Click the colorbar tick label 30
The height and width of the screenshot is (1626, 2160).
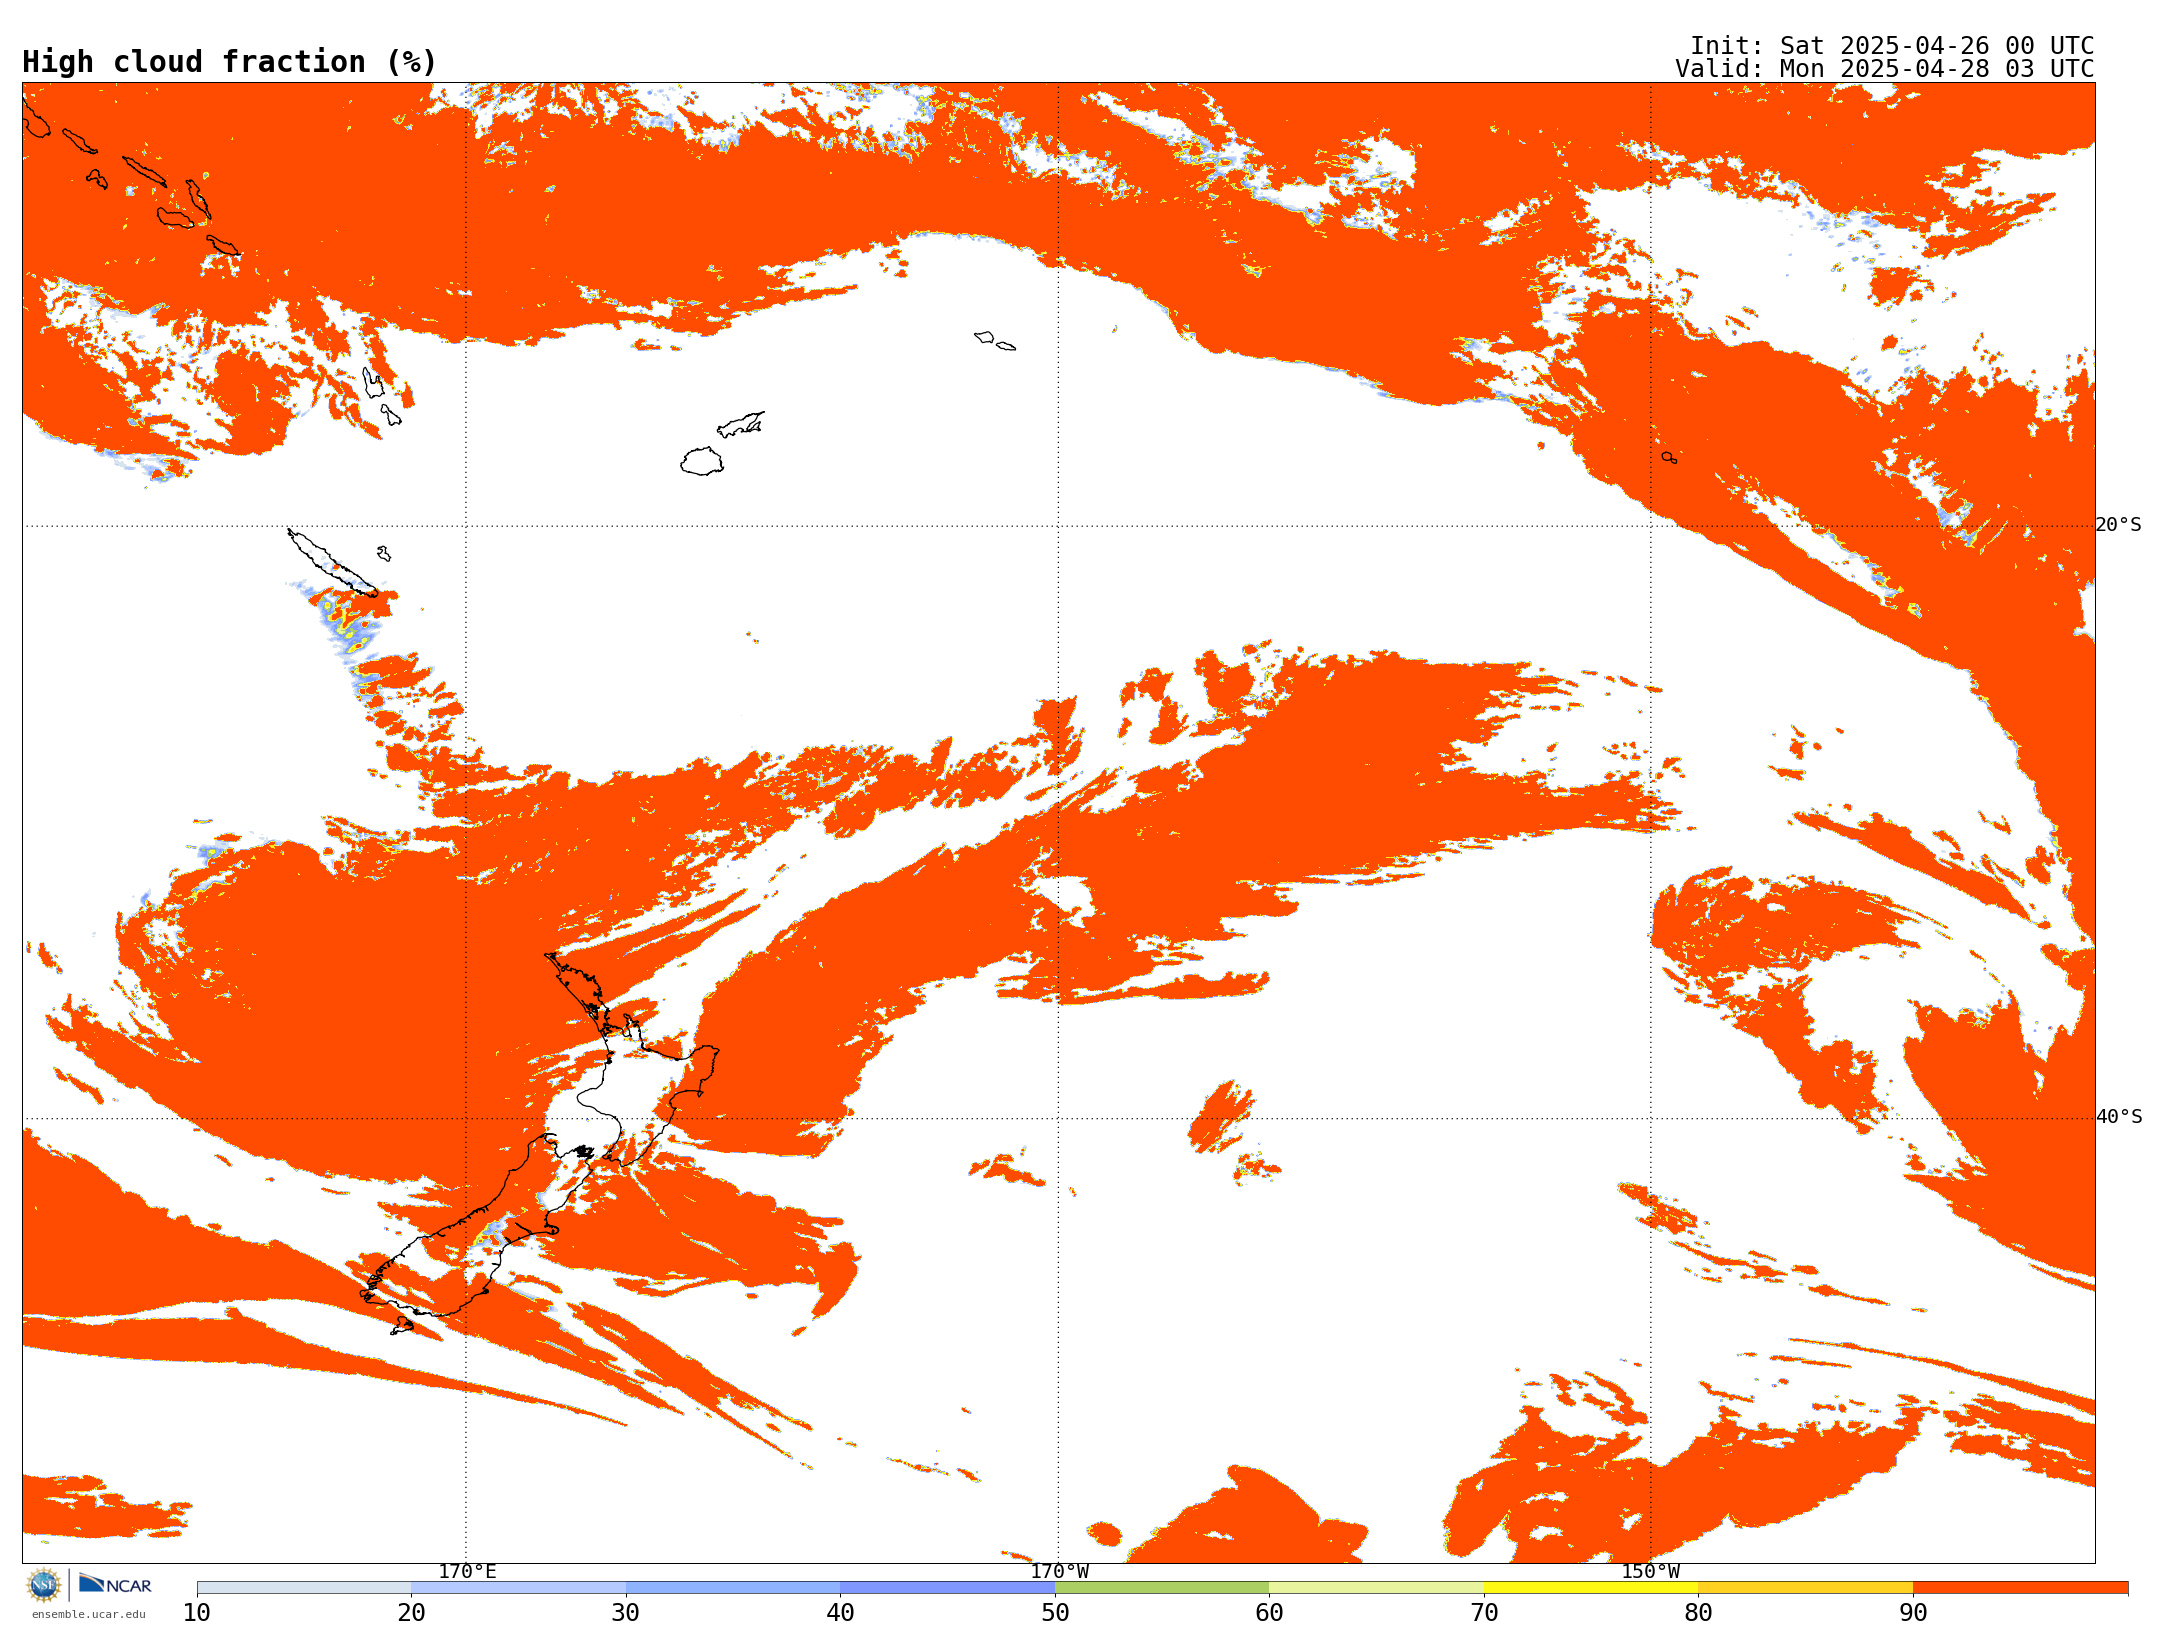pyautogui.click(x=626, y=1612)
